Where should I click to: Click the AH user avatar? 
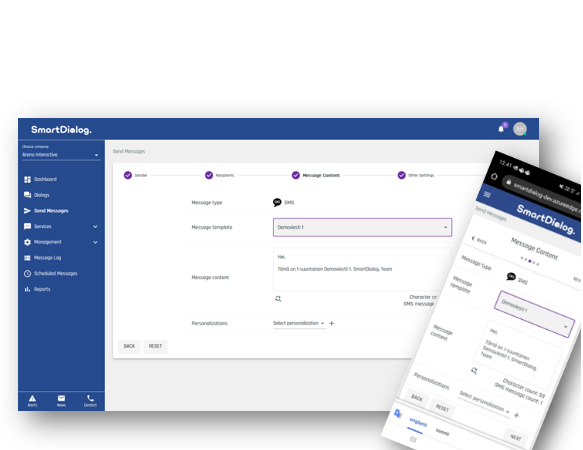pos(520,129)
